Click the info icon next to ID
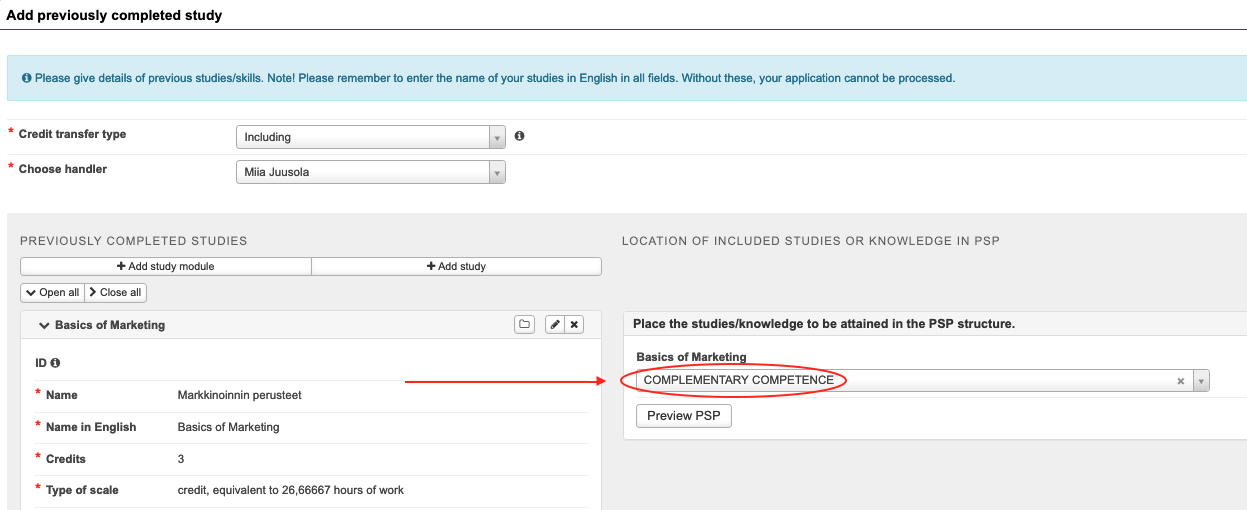 55,363
